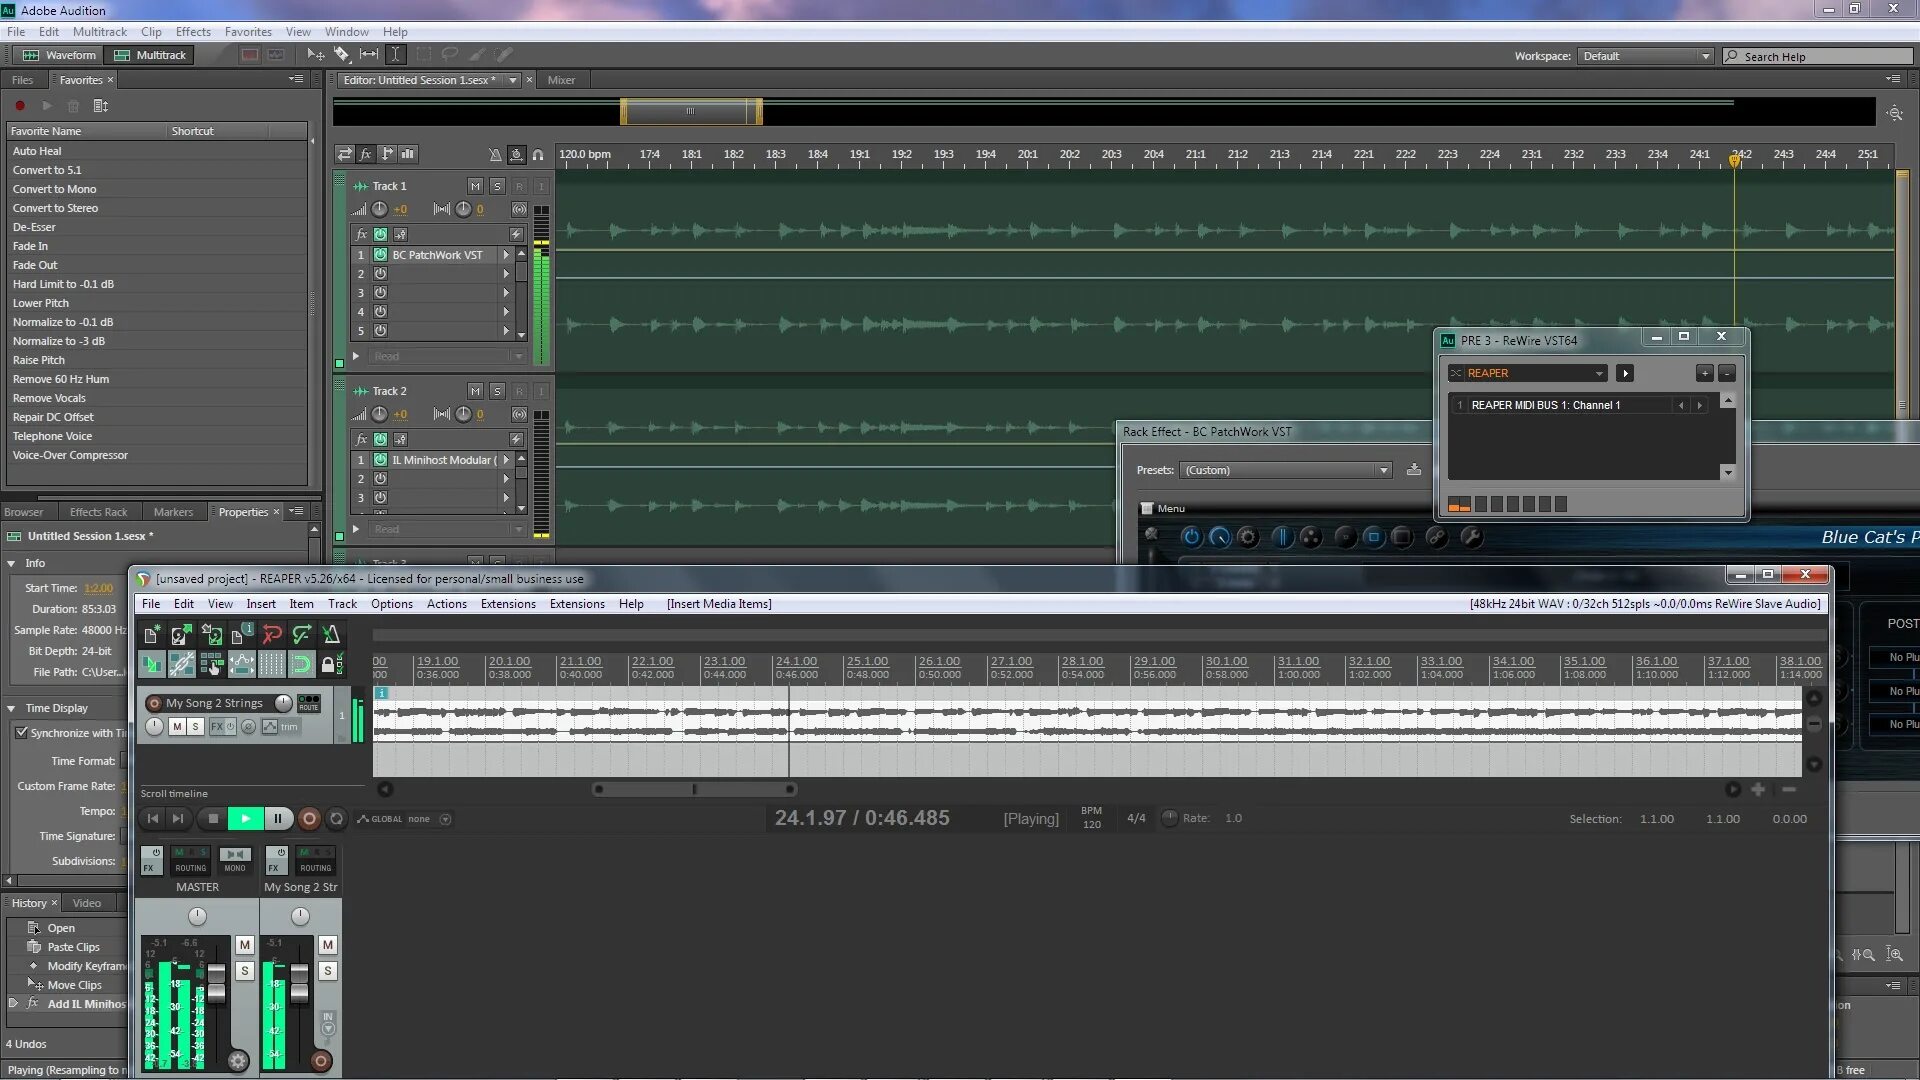Click Audition's toggle metronome icon
Viewport: 1920px width, 1080px height.
coord(495,154)
